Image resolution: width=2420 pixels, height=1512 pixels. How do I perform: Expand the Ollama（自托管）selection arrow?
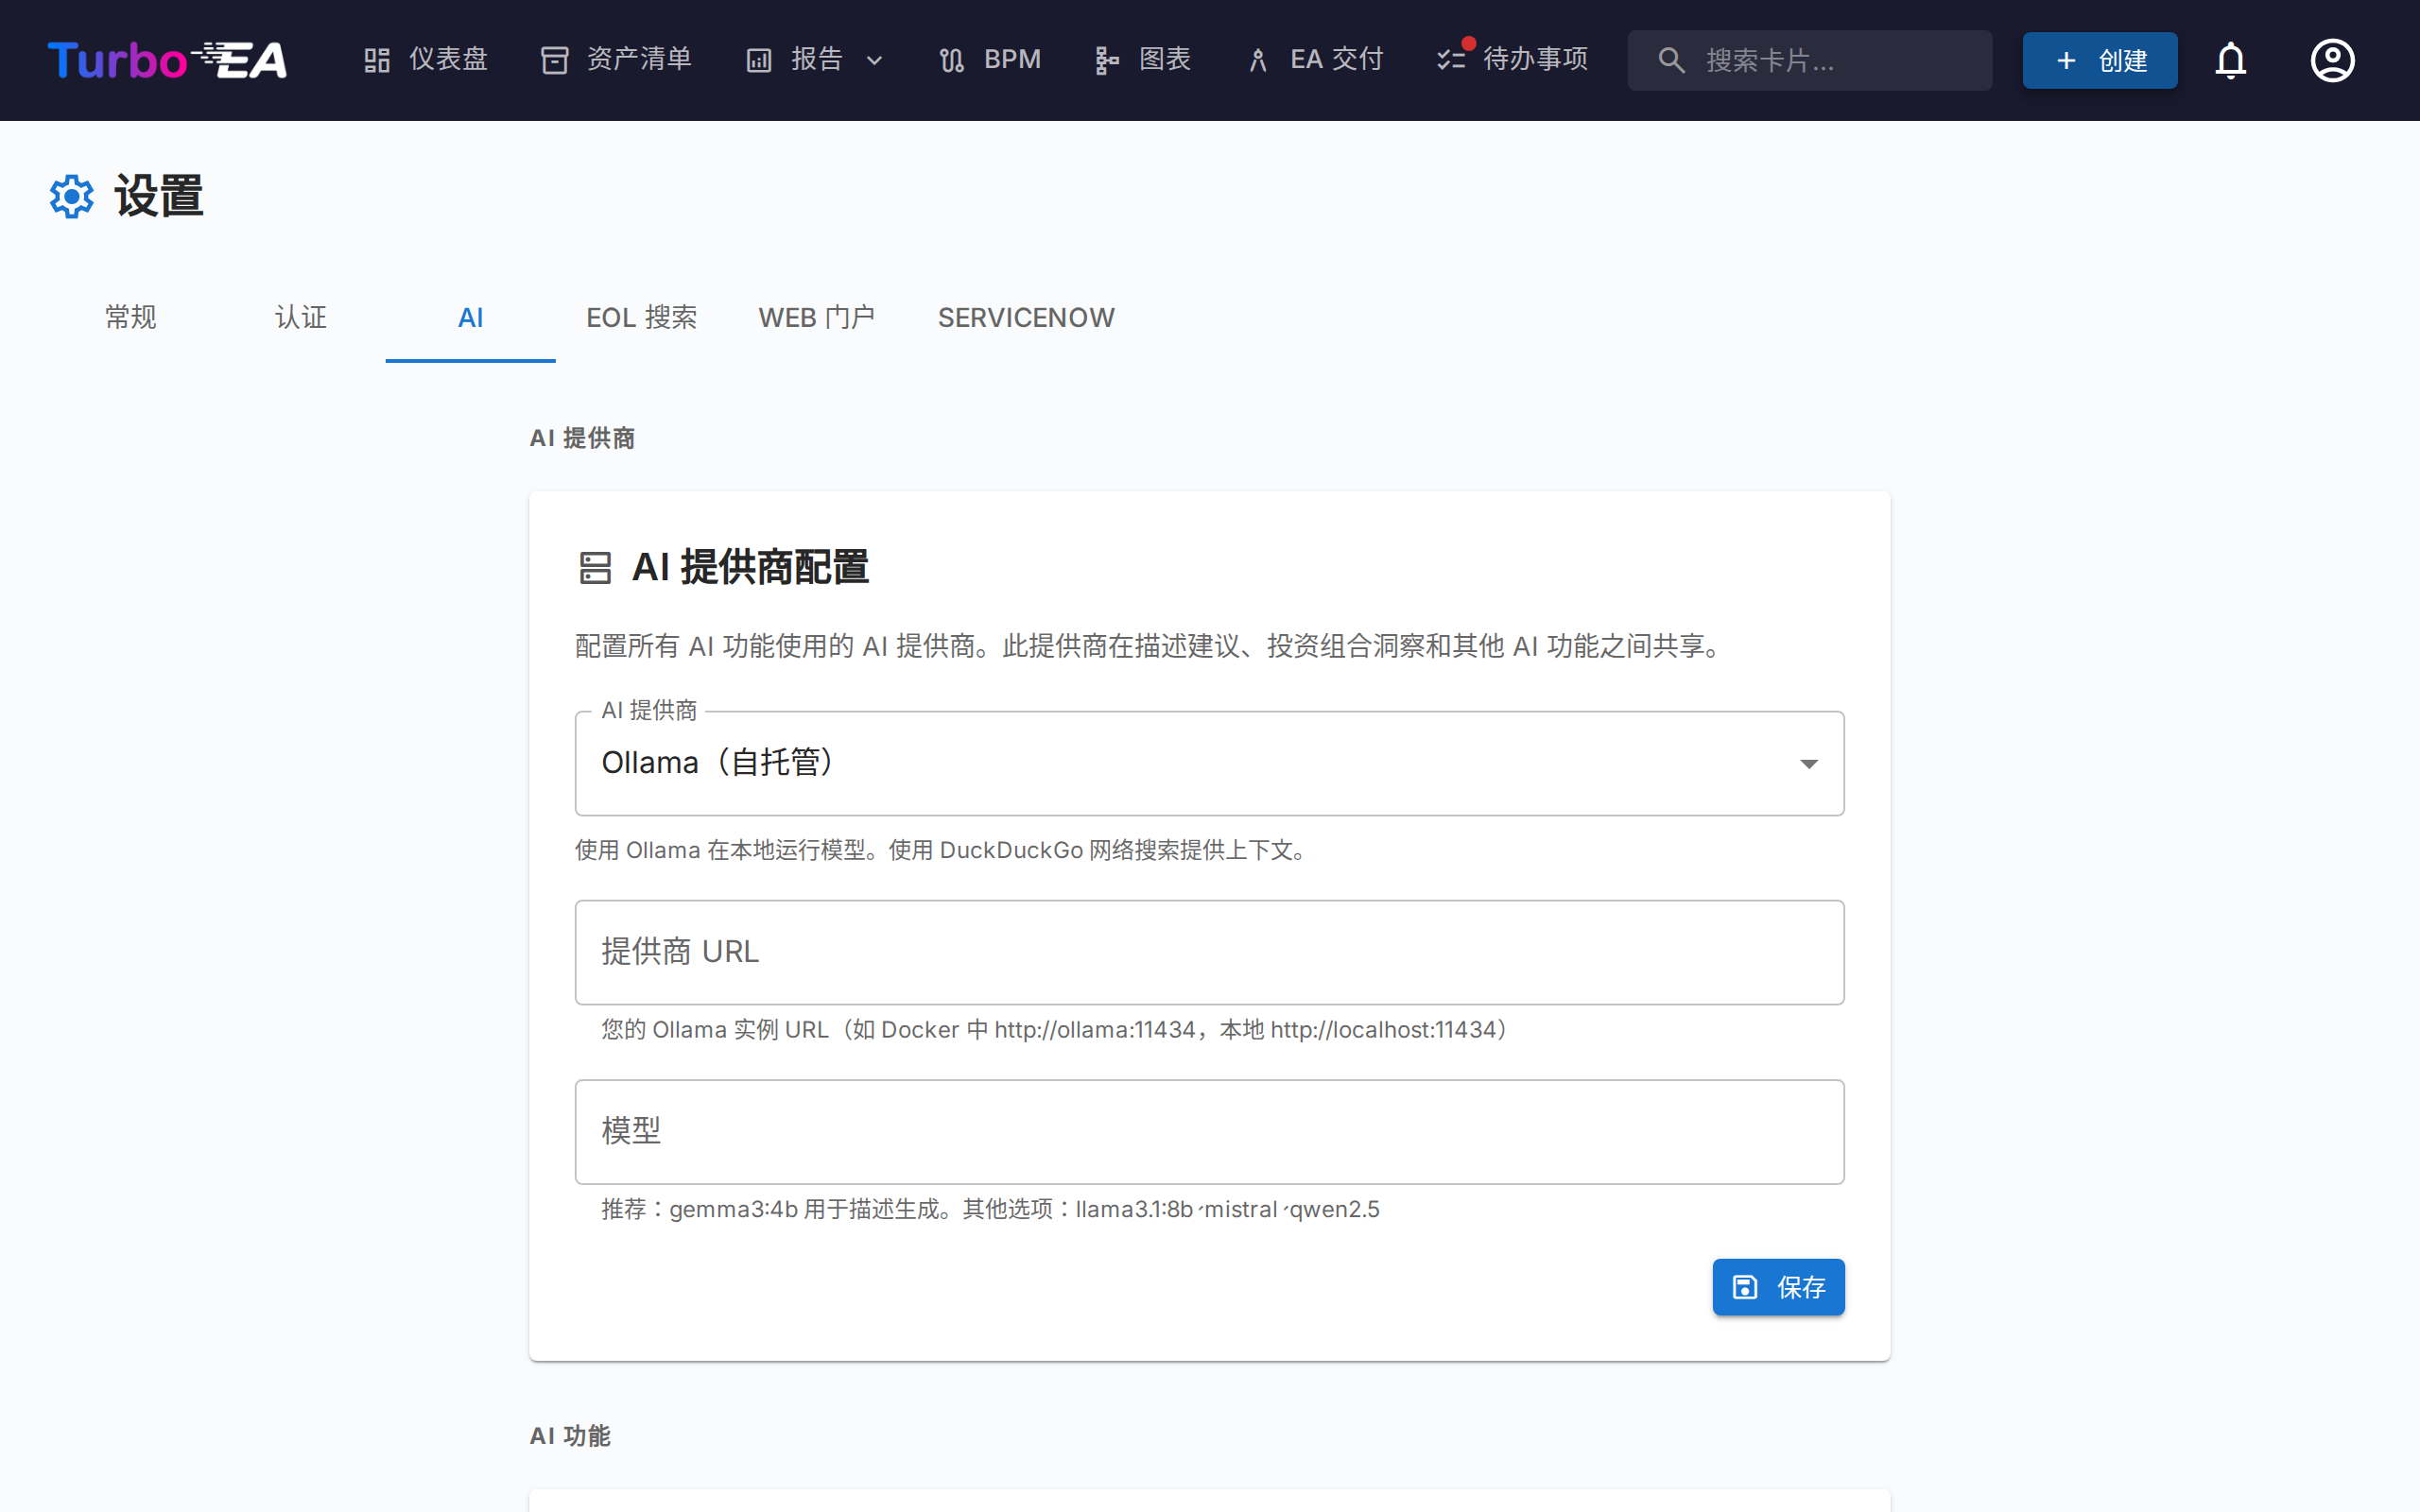point(1809,763)
